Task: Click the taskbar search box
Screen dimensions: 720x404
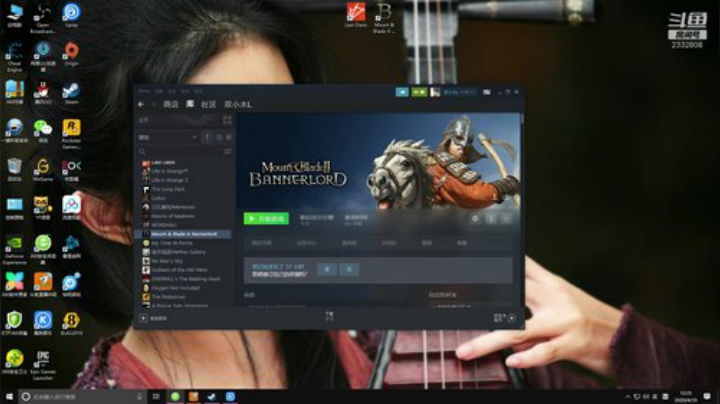Action: coord(83,397)
